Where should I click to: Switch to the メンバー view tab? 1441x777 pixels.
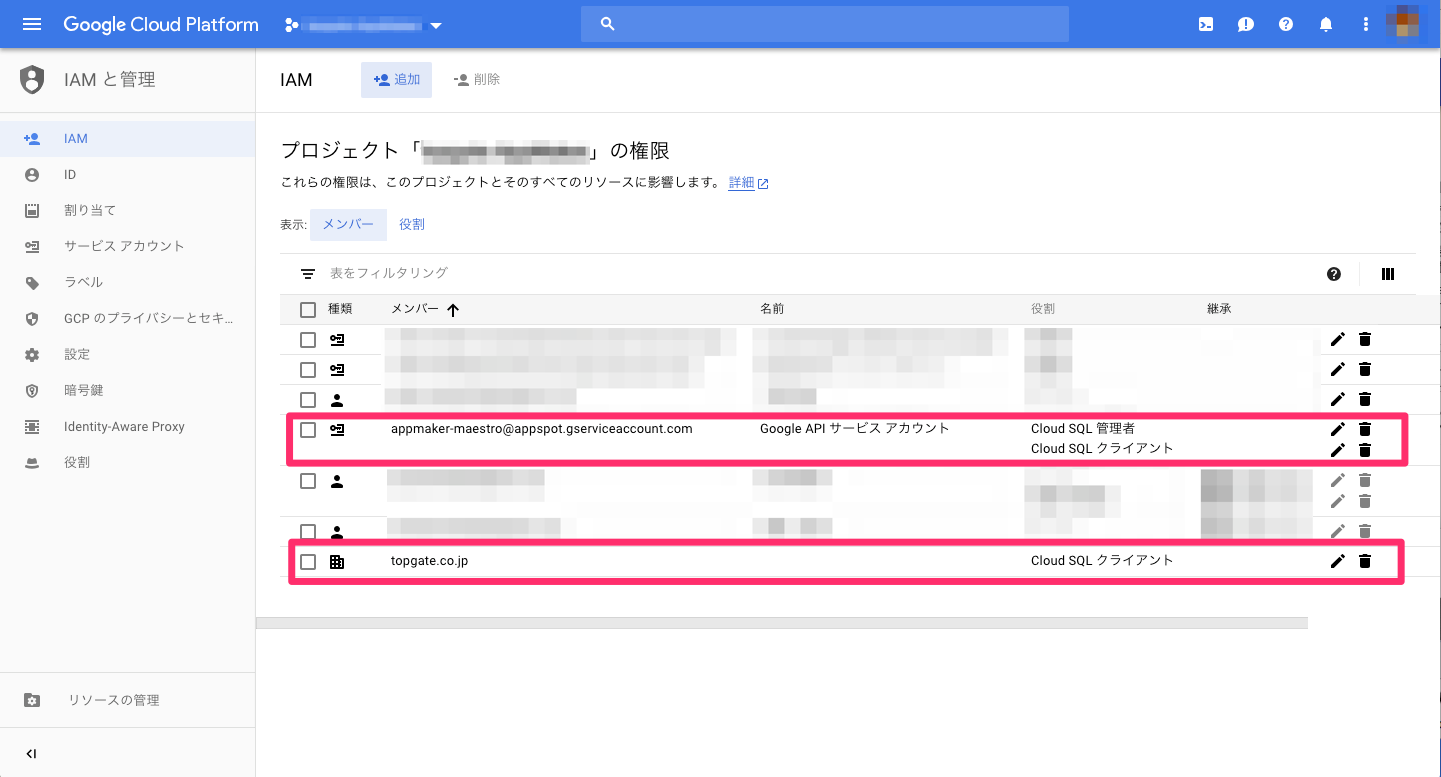point(348,225)
